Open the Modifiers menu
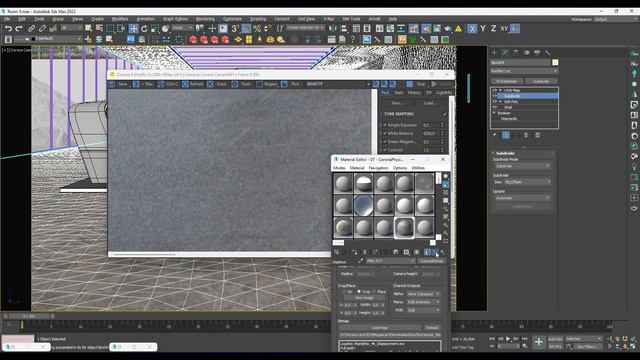 [120, 19]
